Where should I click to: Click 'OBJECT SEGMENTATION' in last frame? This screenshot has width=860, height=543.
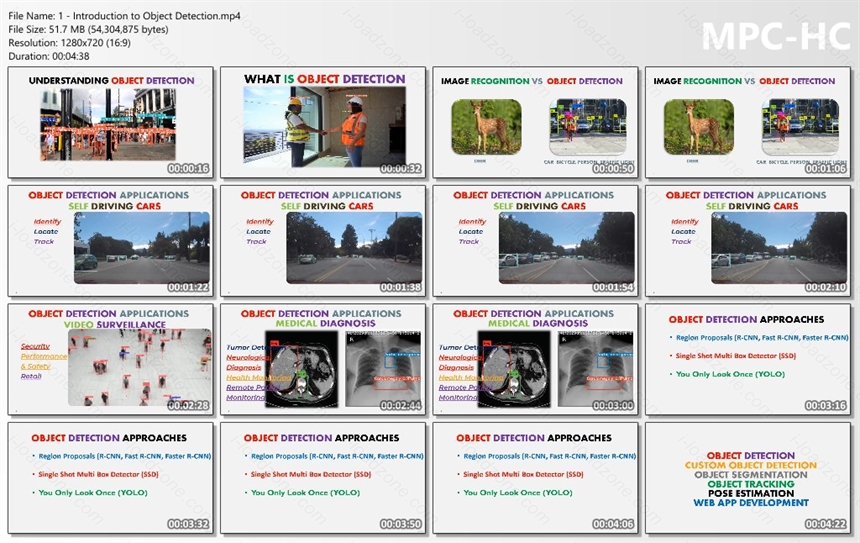(751, 474)
